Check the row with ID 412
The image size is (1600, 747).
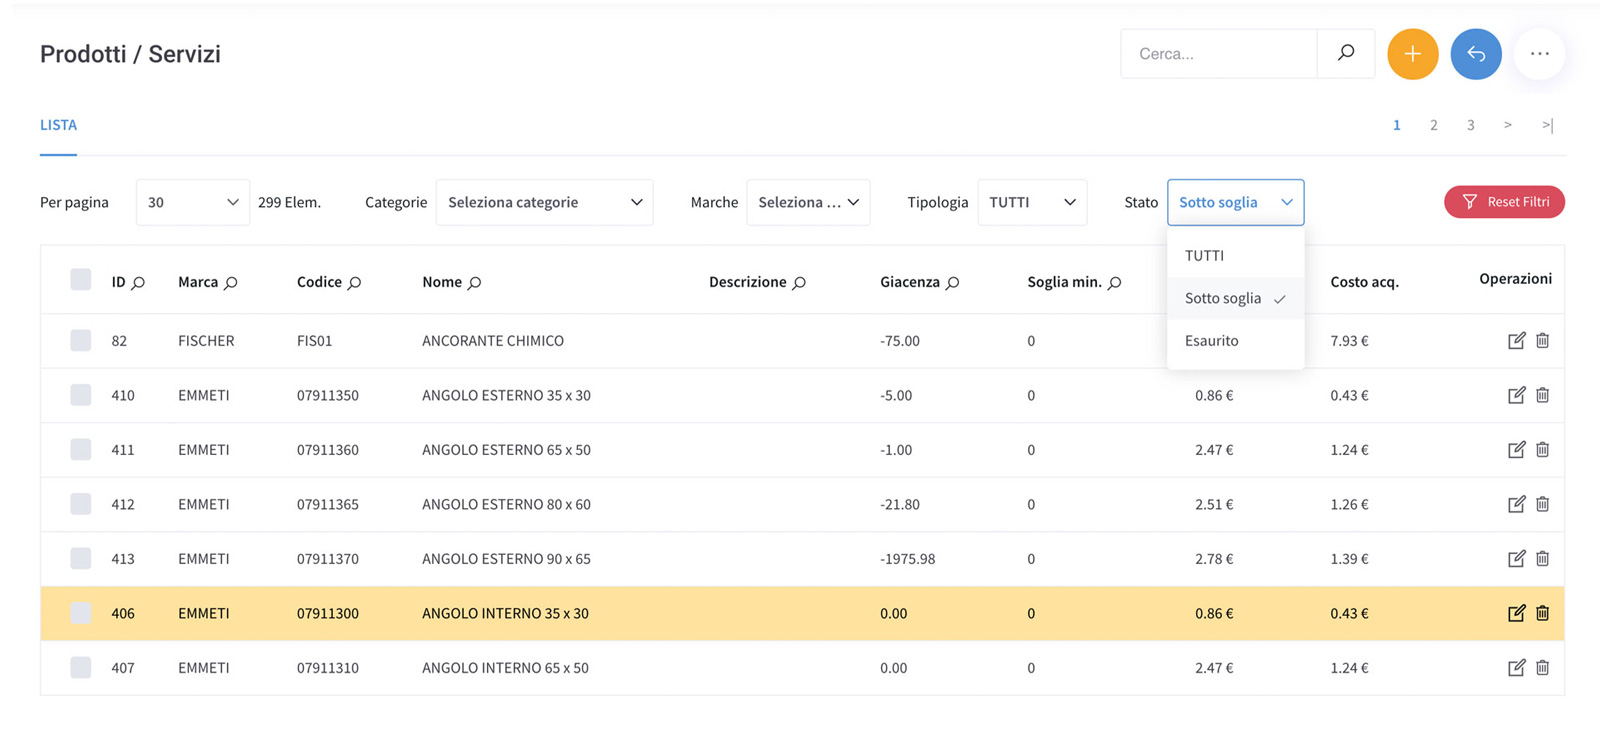(x=81, y=504)
